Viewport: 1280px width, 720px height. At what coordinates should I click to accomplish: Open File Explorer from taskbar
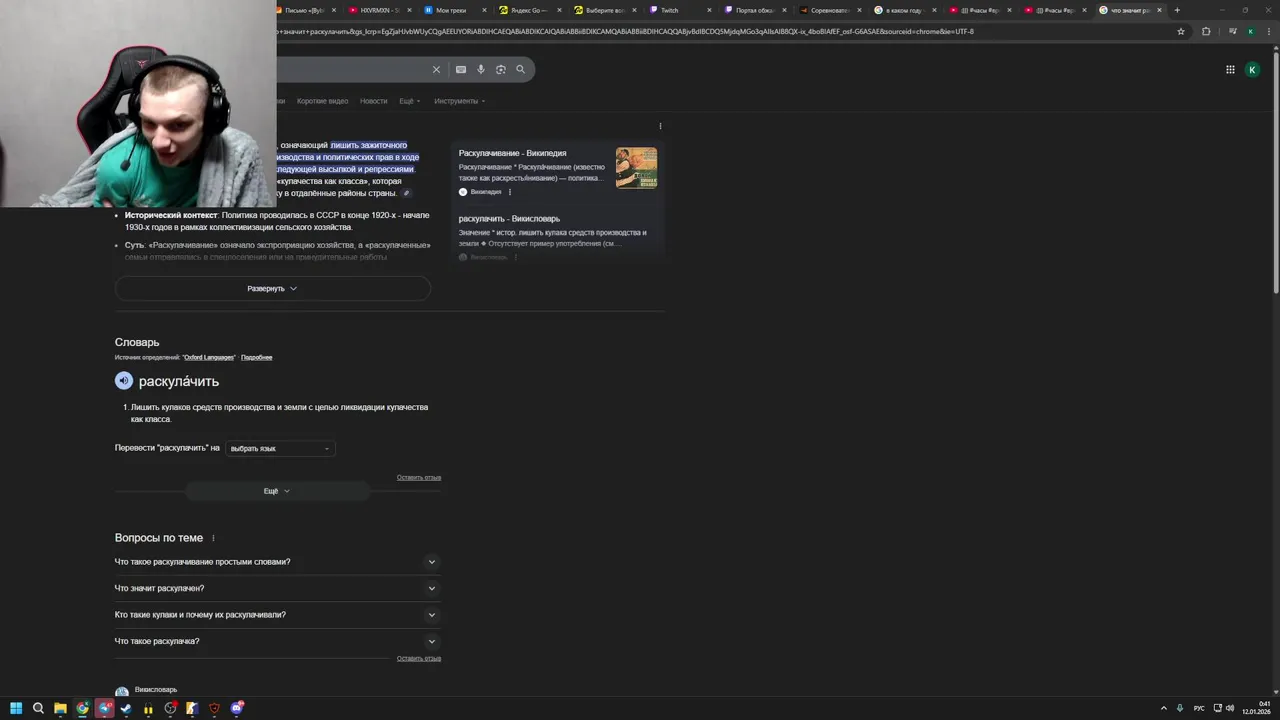[60, 708]
